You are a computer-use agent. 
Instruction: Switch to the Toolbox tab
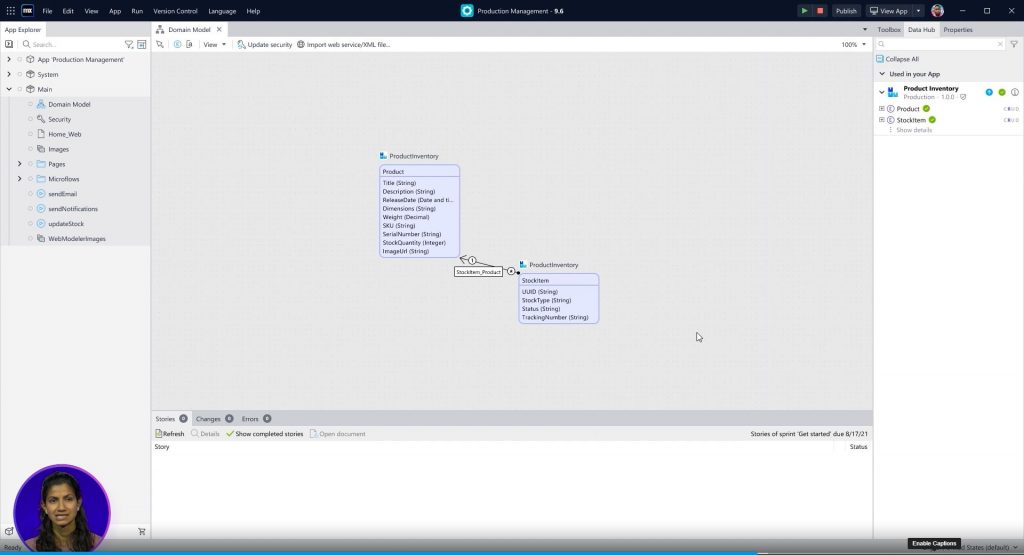889,30
